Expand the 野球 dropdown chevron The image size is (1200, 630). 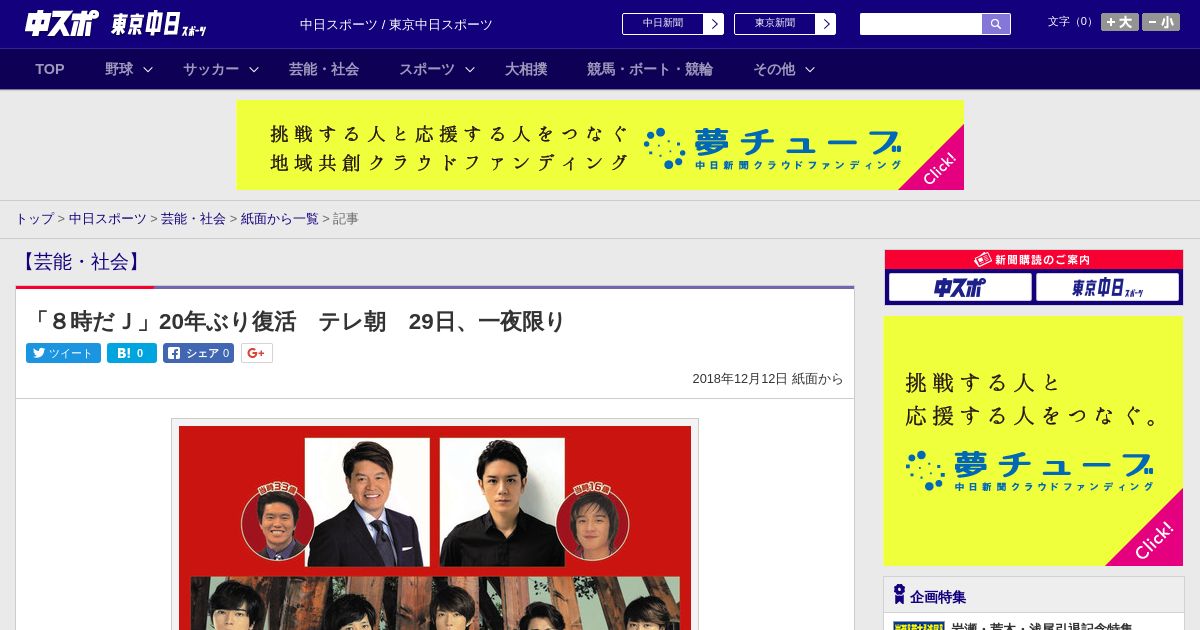148,69
